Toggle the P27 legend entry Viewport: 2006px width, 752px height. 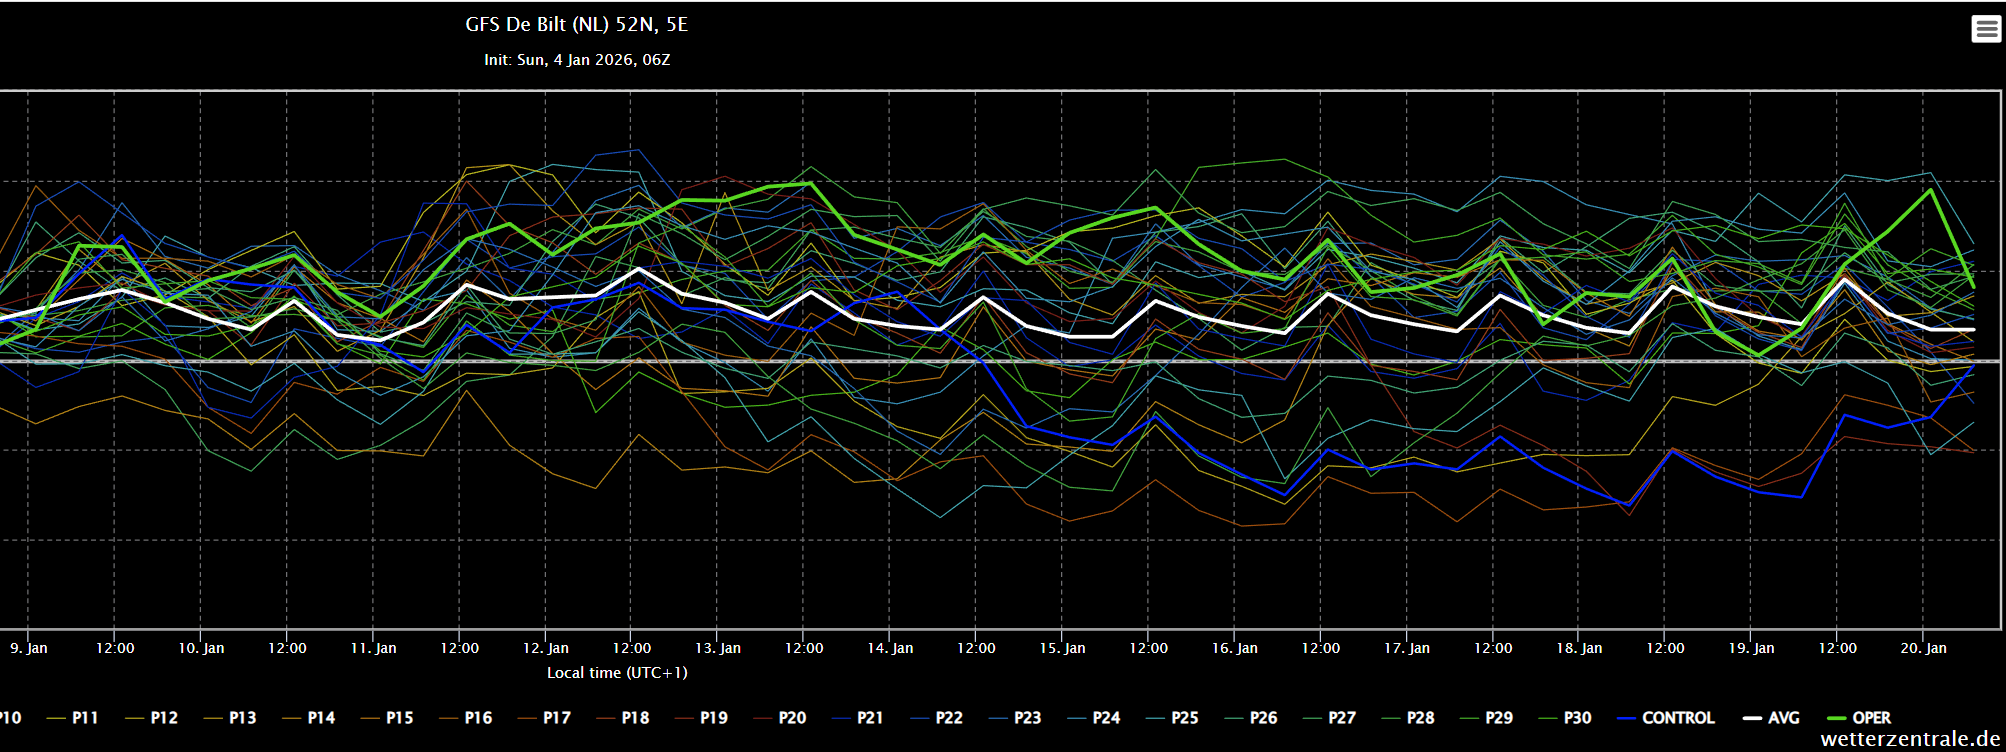coord(1329,718)
